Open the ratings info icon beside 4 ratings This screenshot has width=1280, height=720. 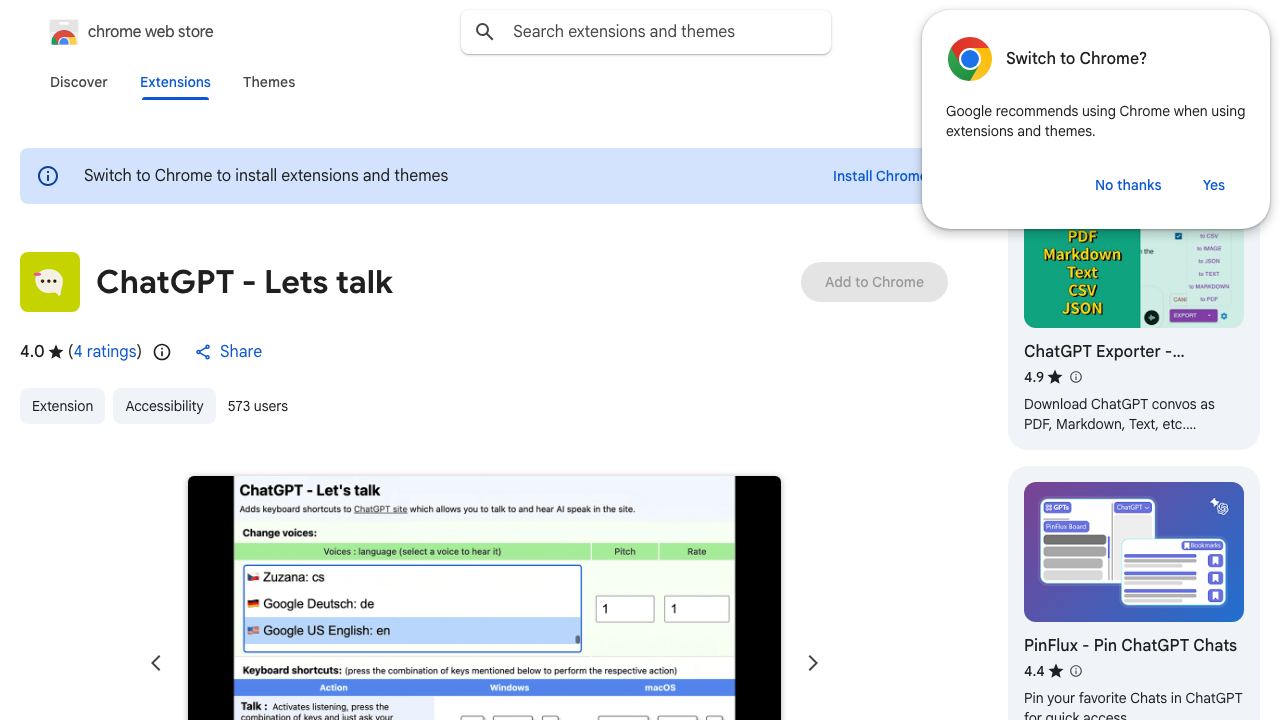[x=162, y=352]
